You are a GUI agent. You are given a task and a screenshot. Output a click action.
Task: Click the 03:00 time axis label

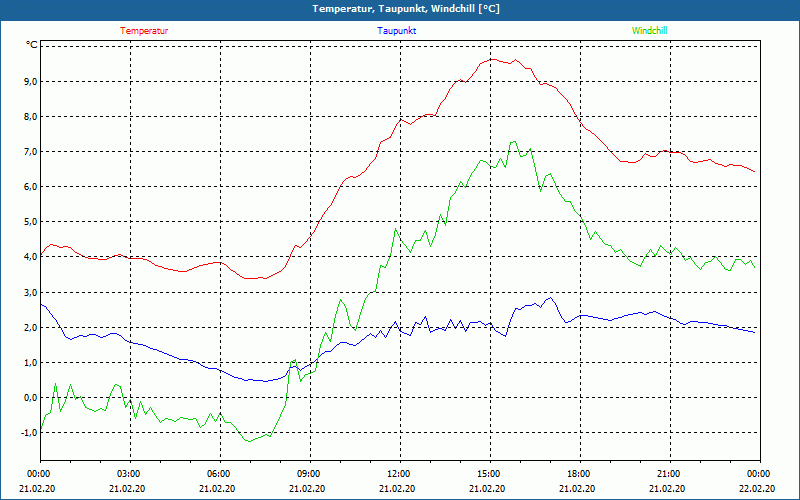130,474
